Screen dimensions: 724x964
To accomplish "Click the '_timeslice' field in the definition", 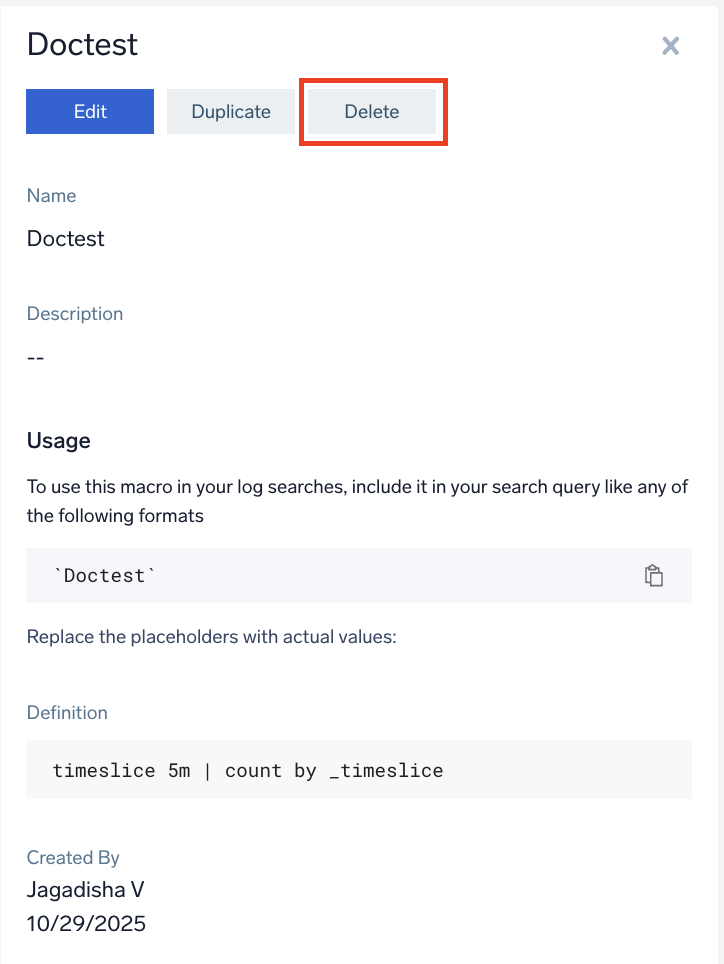I will tap(386, 770).
